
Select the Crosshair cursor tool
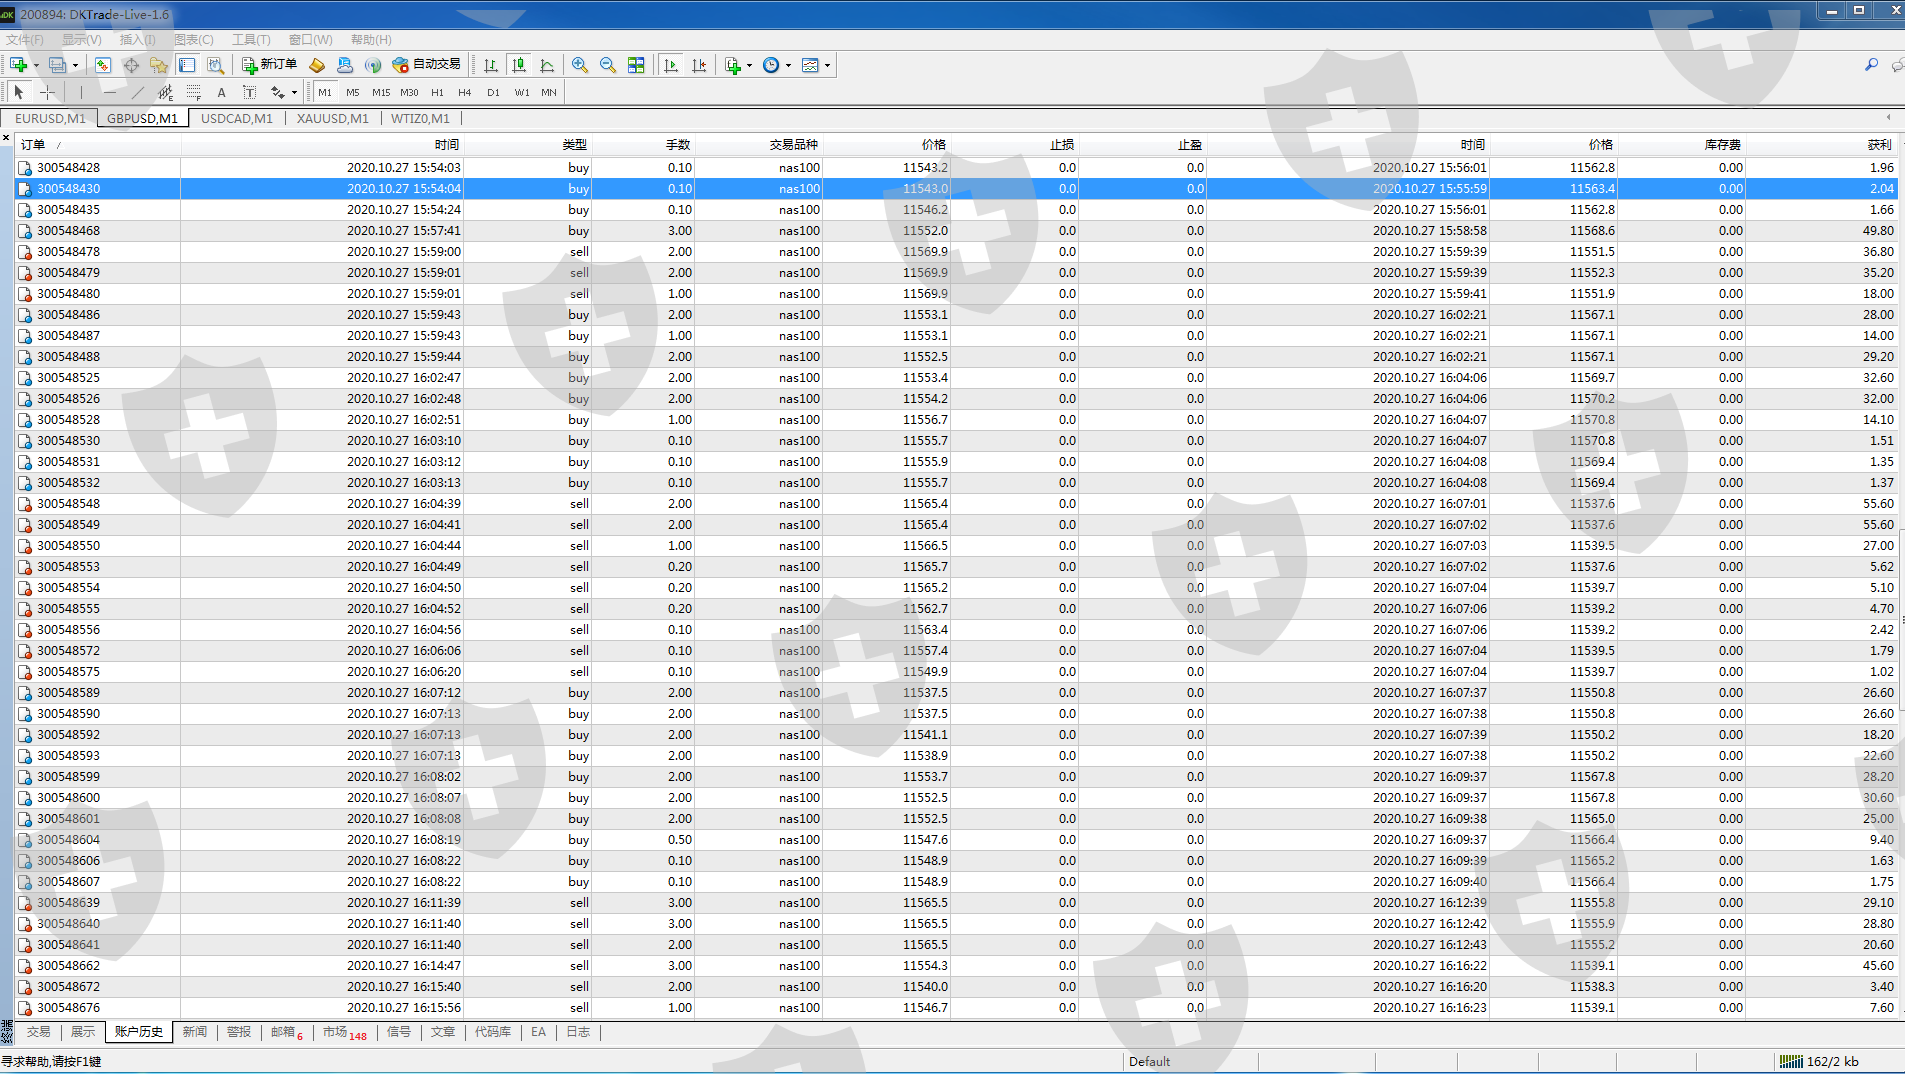[47, 92]
